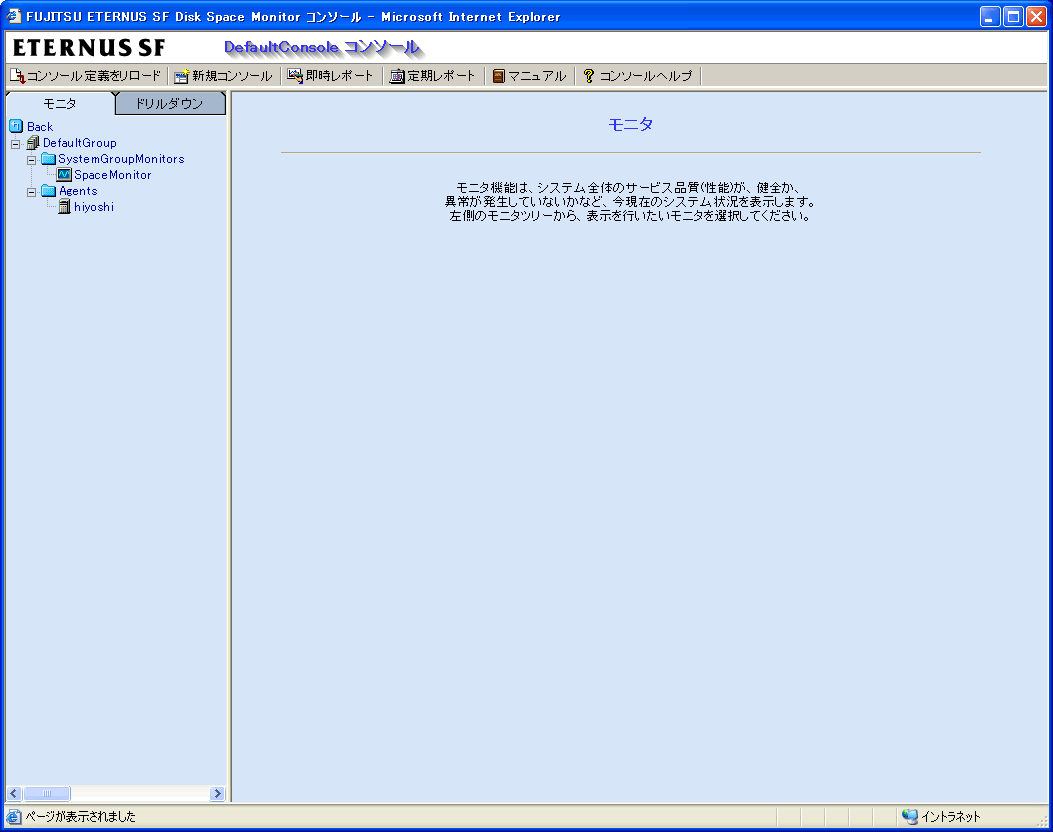Click the Back icon in the tree
The width and height of the screenshot is (1053, 832).
(x=16, y=126)
